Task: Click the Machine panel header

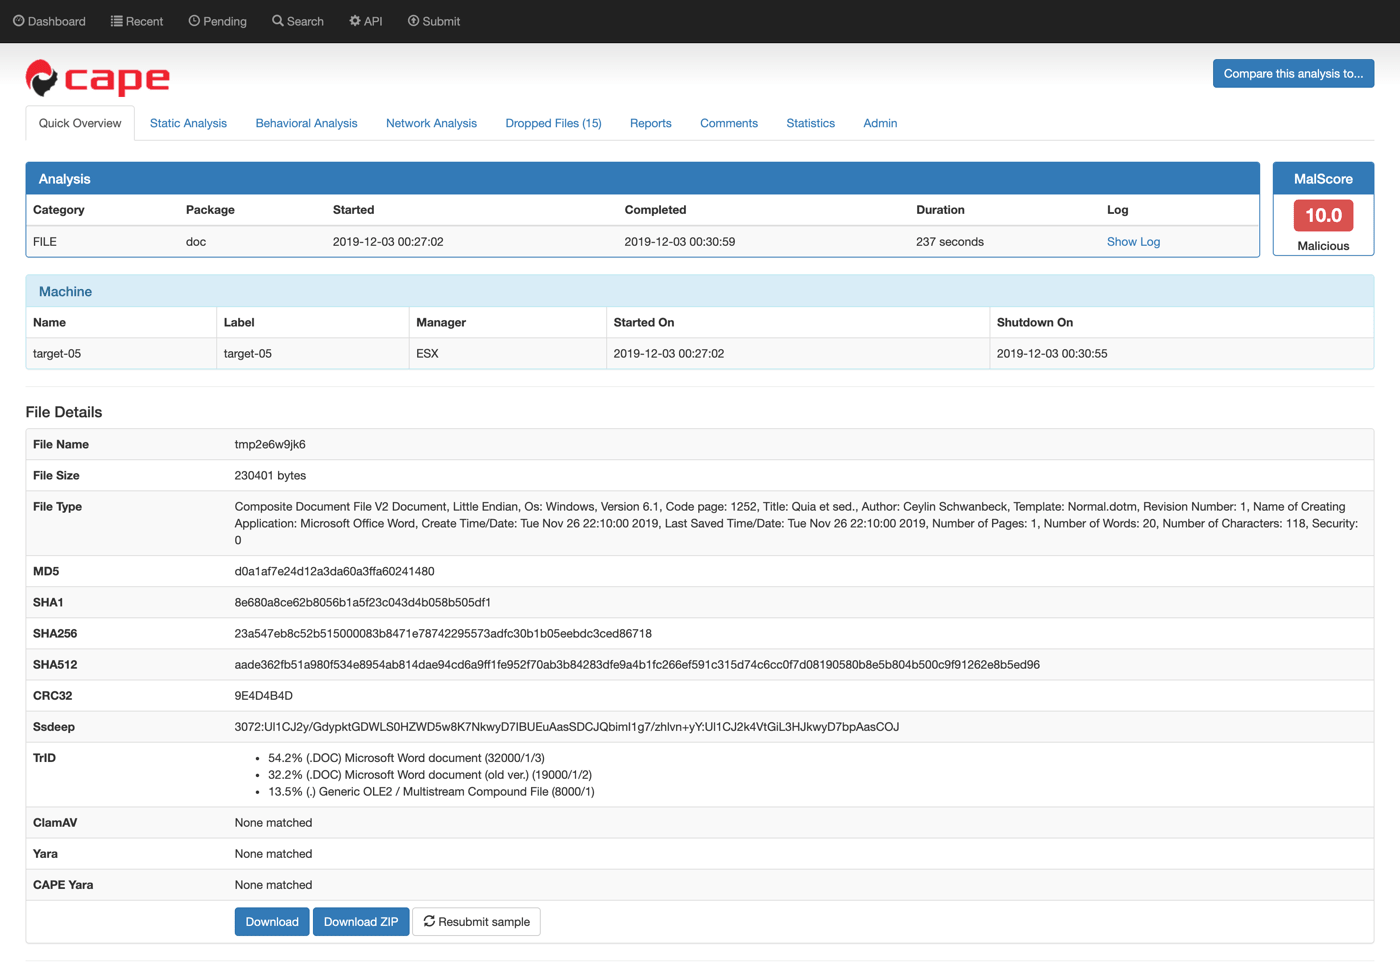Action: click(699, 291)
